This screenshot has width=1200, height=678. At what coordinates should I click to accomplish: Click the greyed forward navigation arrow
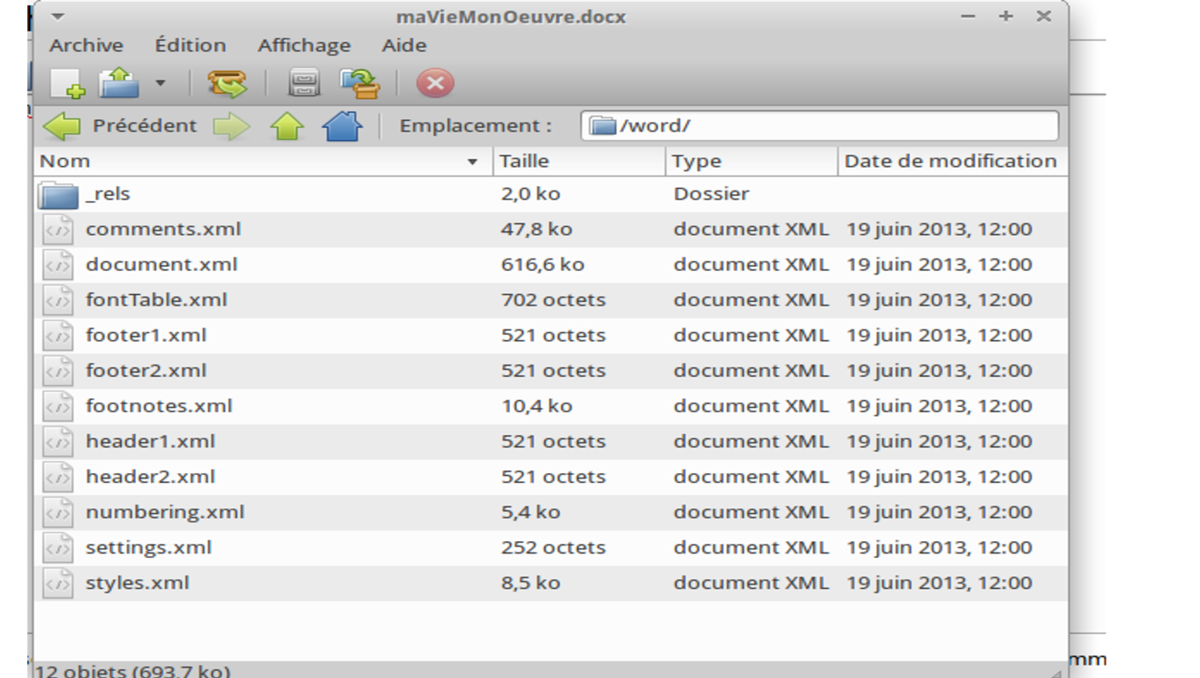231,126
